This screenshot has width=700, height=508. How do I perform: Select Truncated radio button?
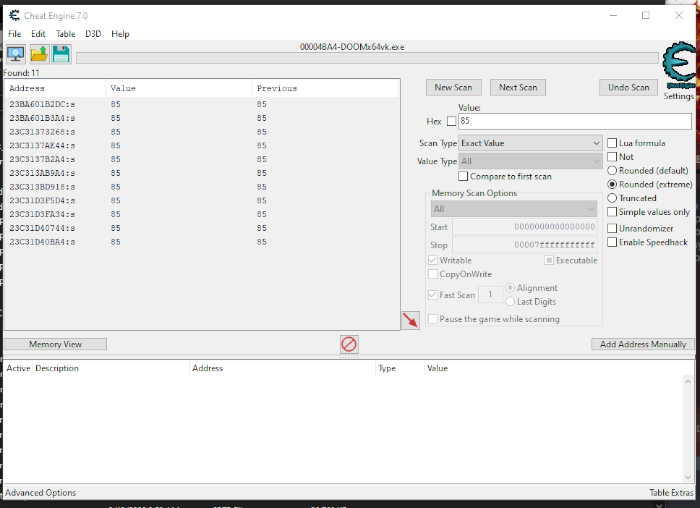pyautogui.click(x=612, y=198)
